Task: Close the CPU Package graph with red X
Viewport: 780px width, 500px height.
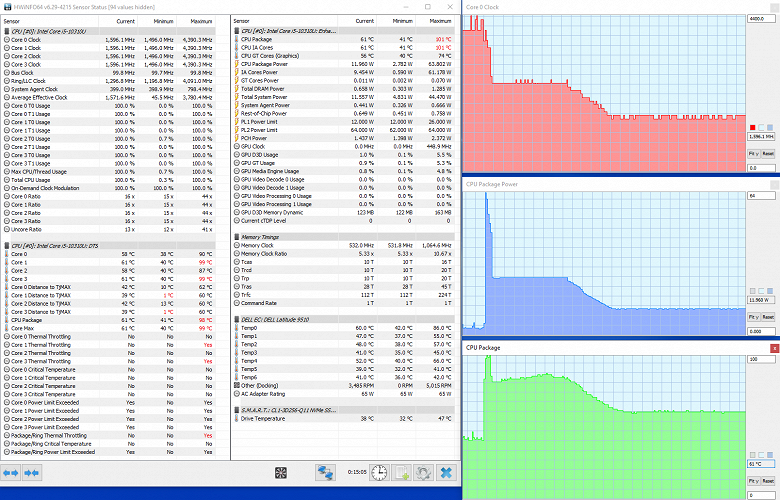Action: (x=775, y=348)
